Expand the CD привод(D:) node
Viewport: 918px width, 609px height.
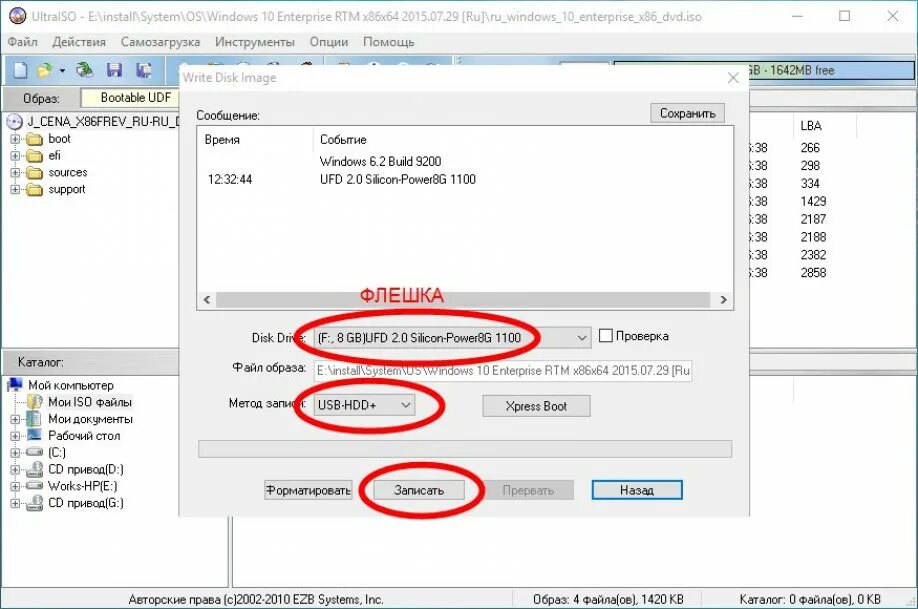click(15, 470)
